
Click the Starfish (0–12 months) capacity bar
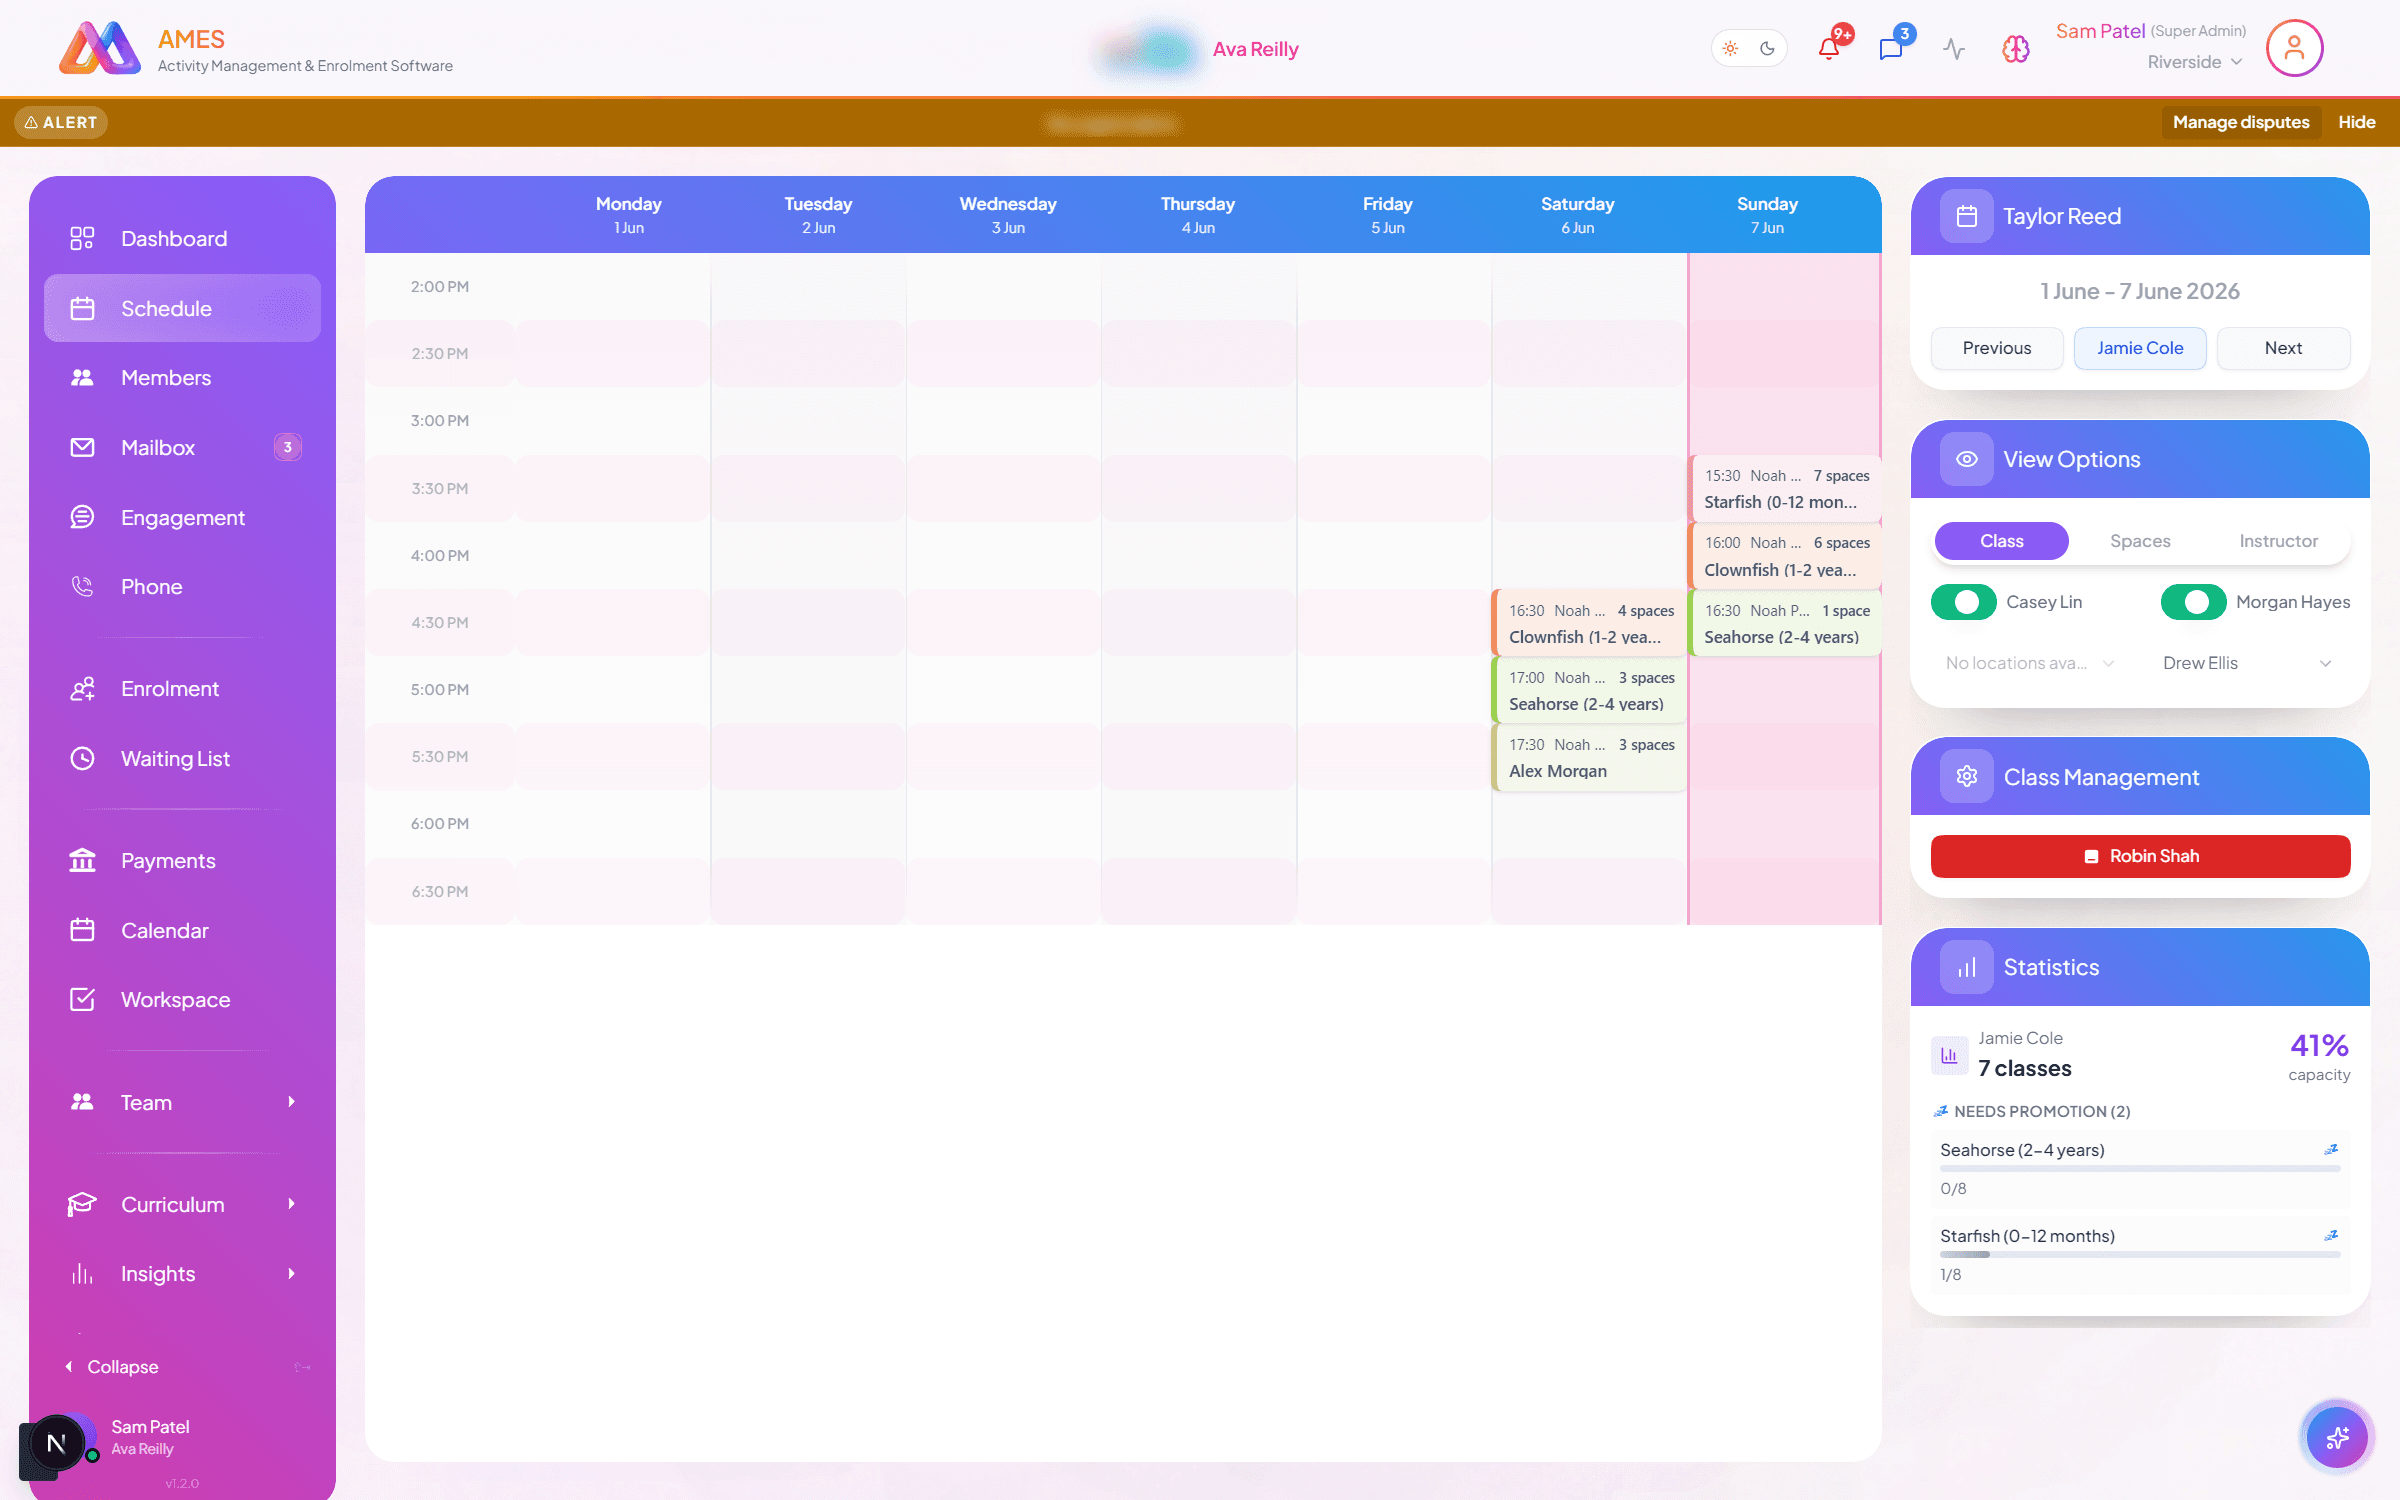[x=2140, y=1254]
